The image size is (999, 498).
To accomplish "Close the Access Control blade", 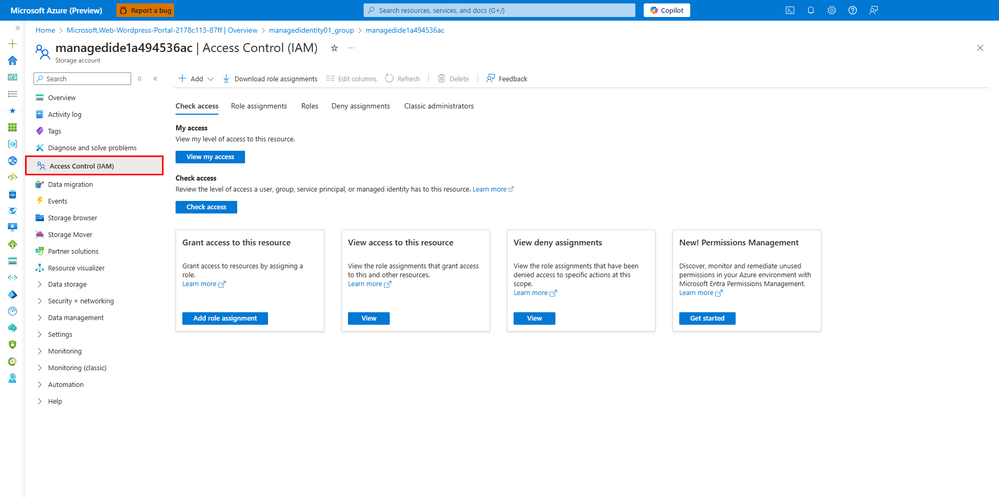I will (980, 48).
